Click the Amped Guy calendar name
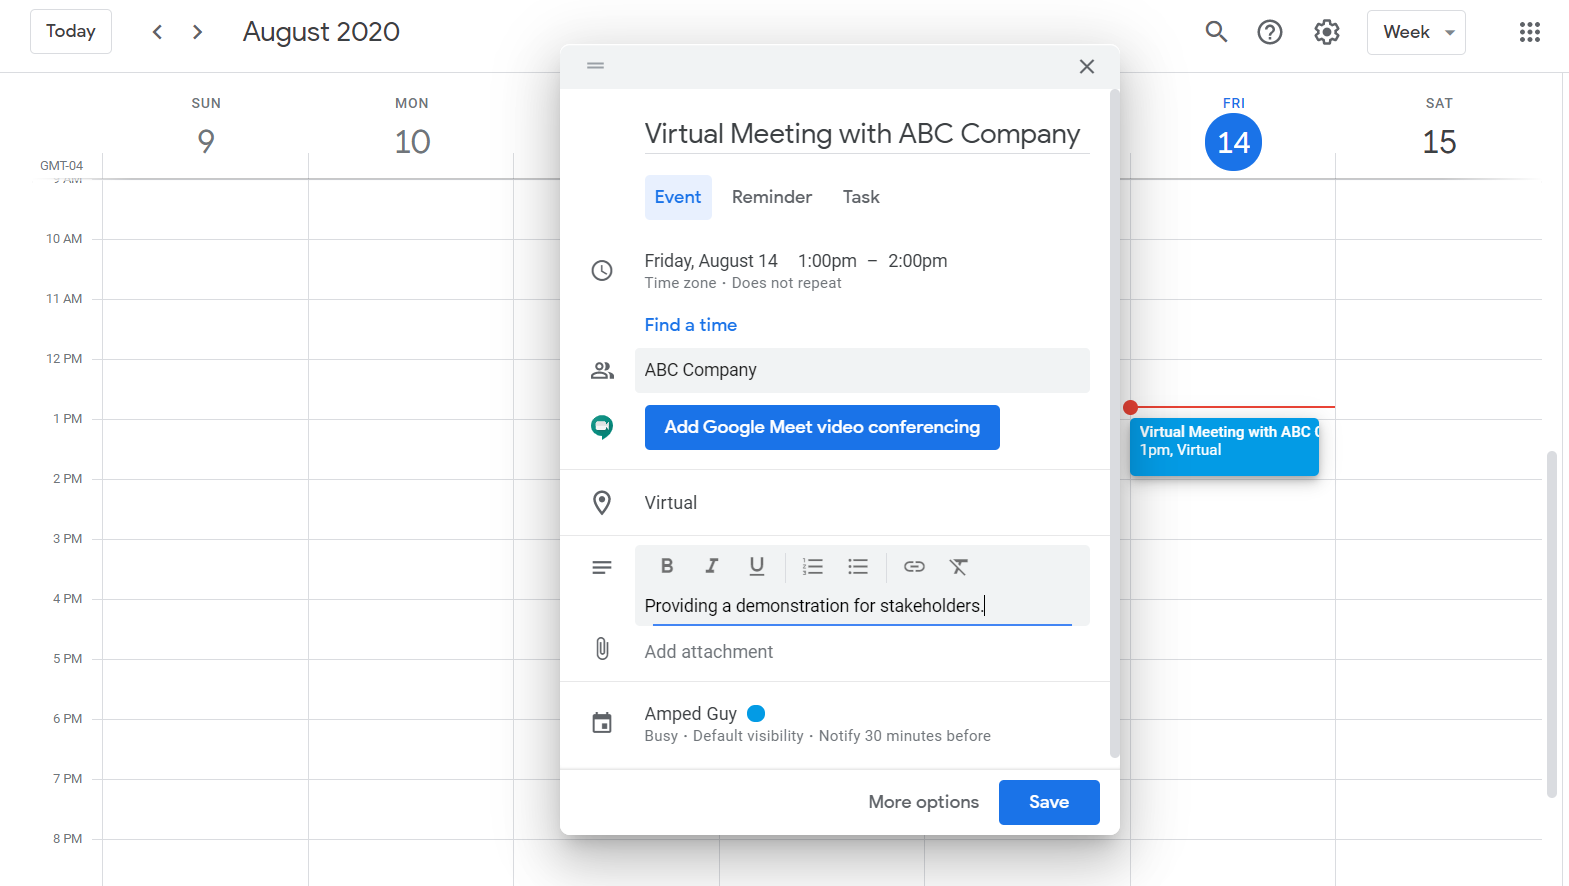This screenshot has height=886, width=1569. point(691,714)
